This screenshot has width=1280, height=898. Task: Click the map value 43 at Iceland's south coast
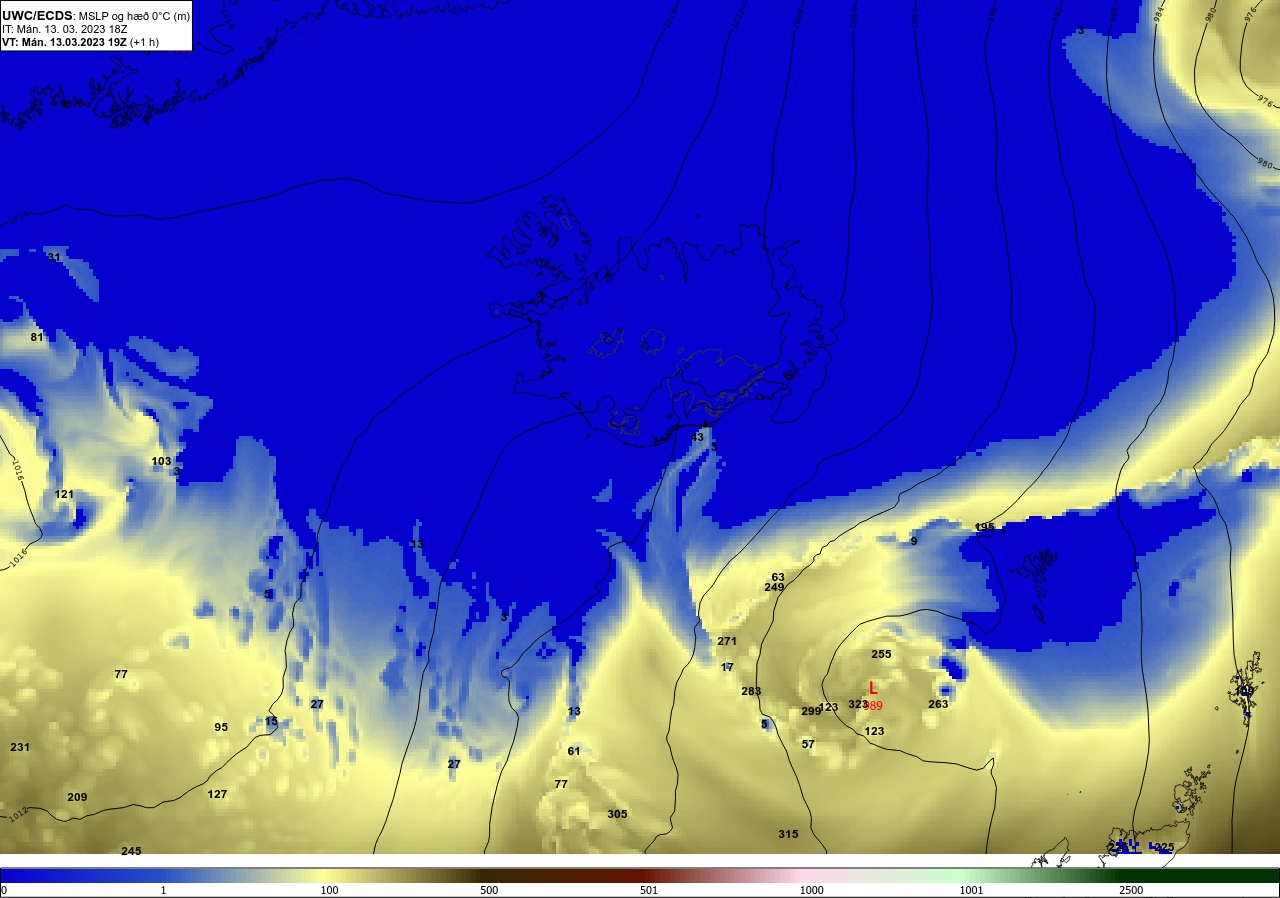[697, 437]
